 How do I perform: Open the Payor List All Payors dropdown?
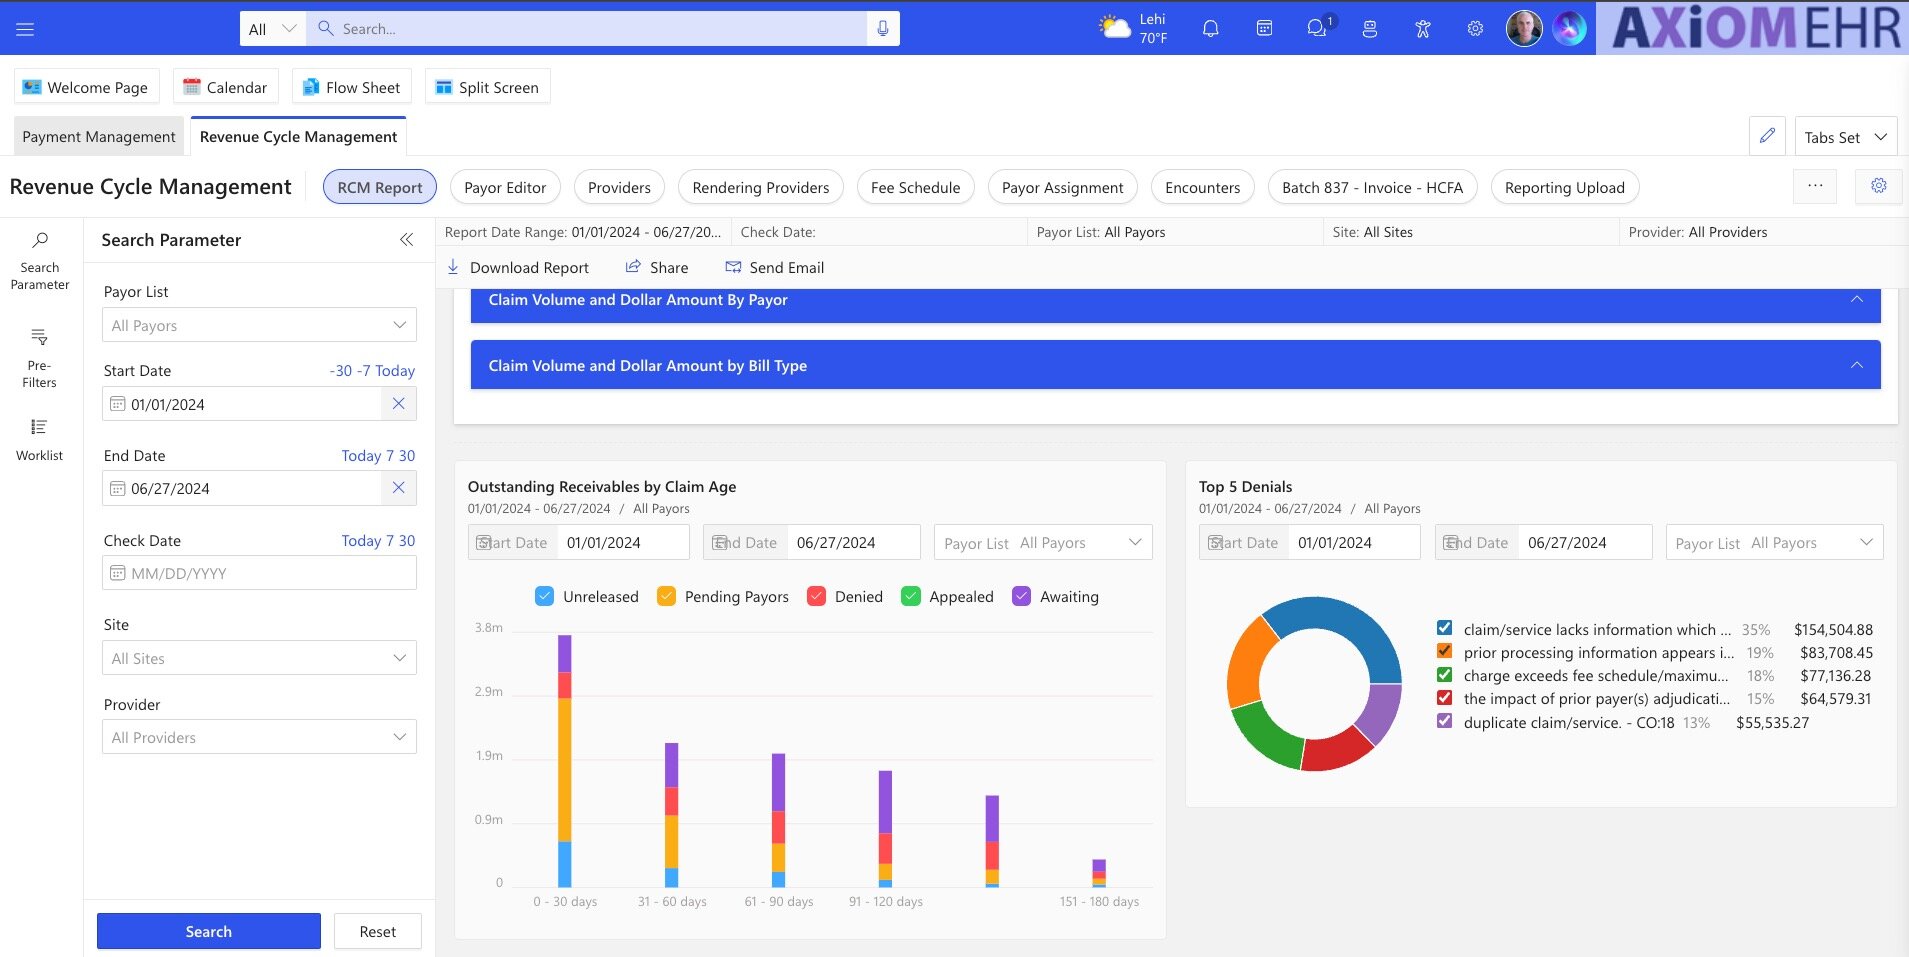[x=259, y=326]
